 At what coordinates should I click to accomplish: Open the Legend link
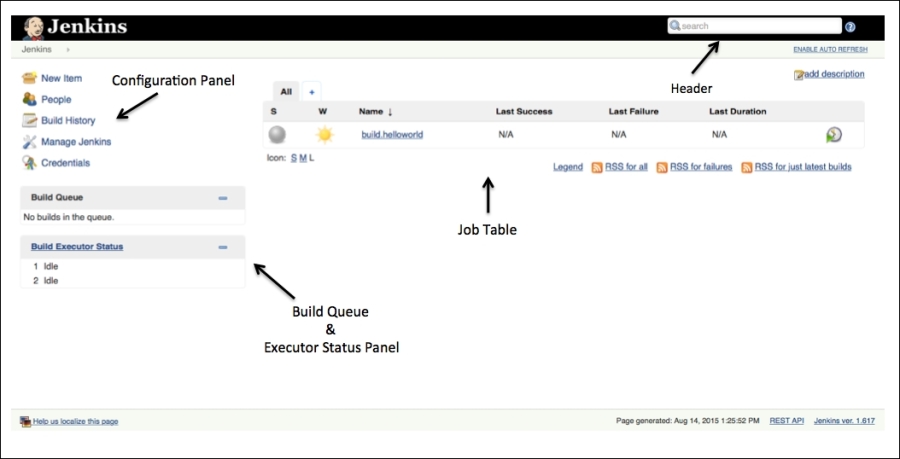(568, 167)
